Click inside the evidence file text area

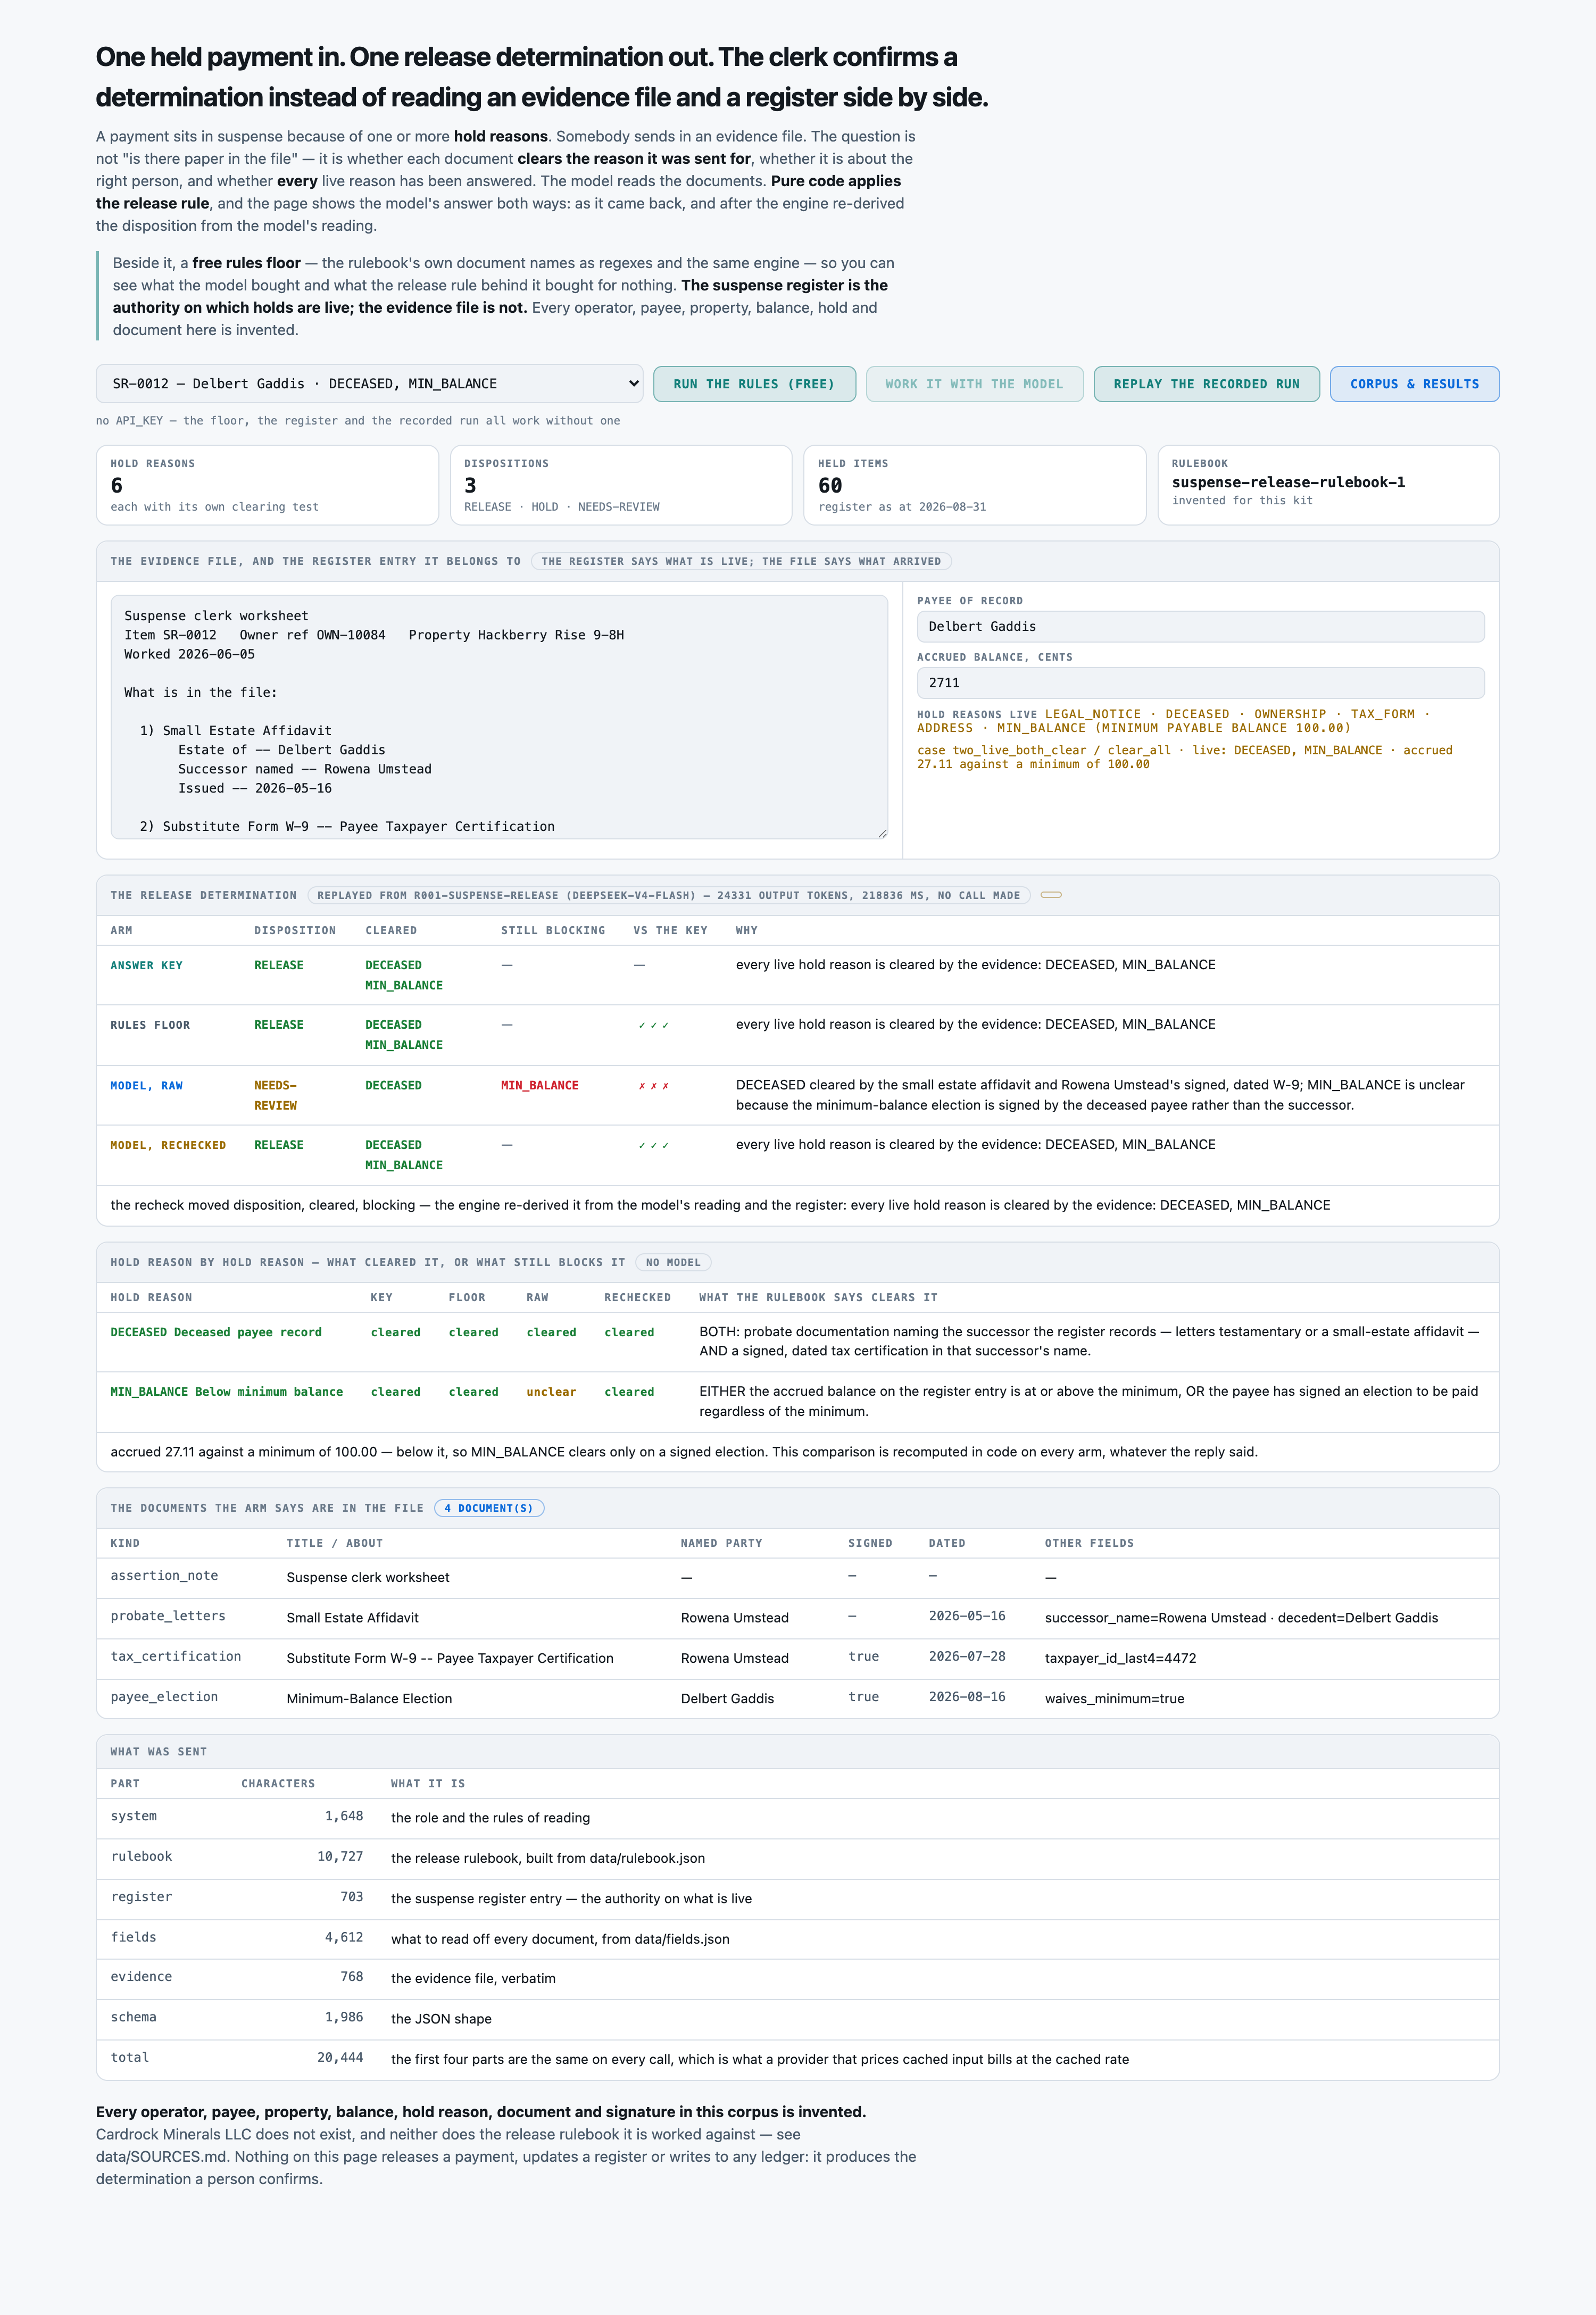[499, 717]
